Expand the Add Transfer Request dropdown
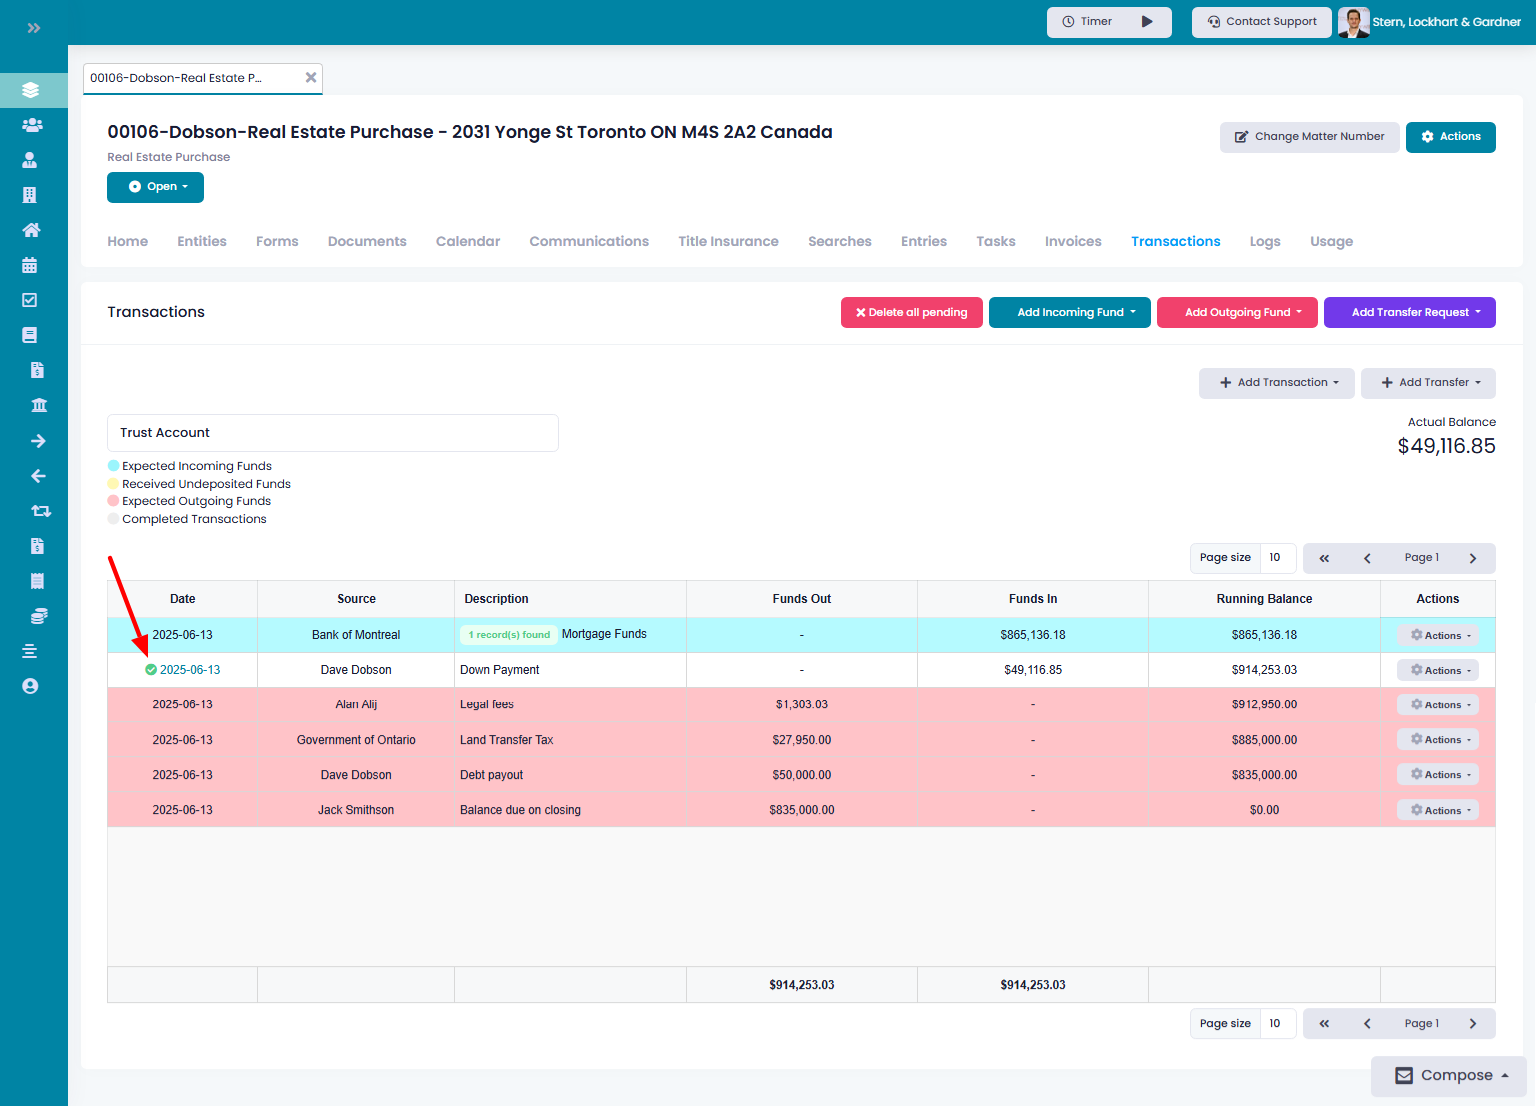This screenshot has width=1536, height=1106. 1410,312
